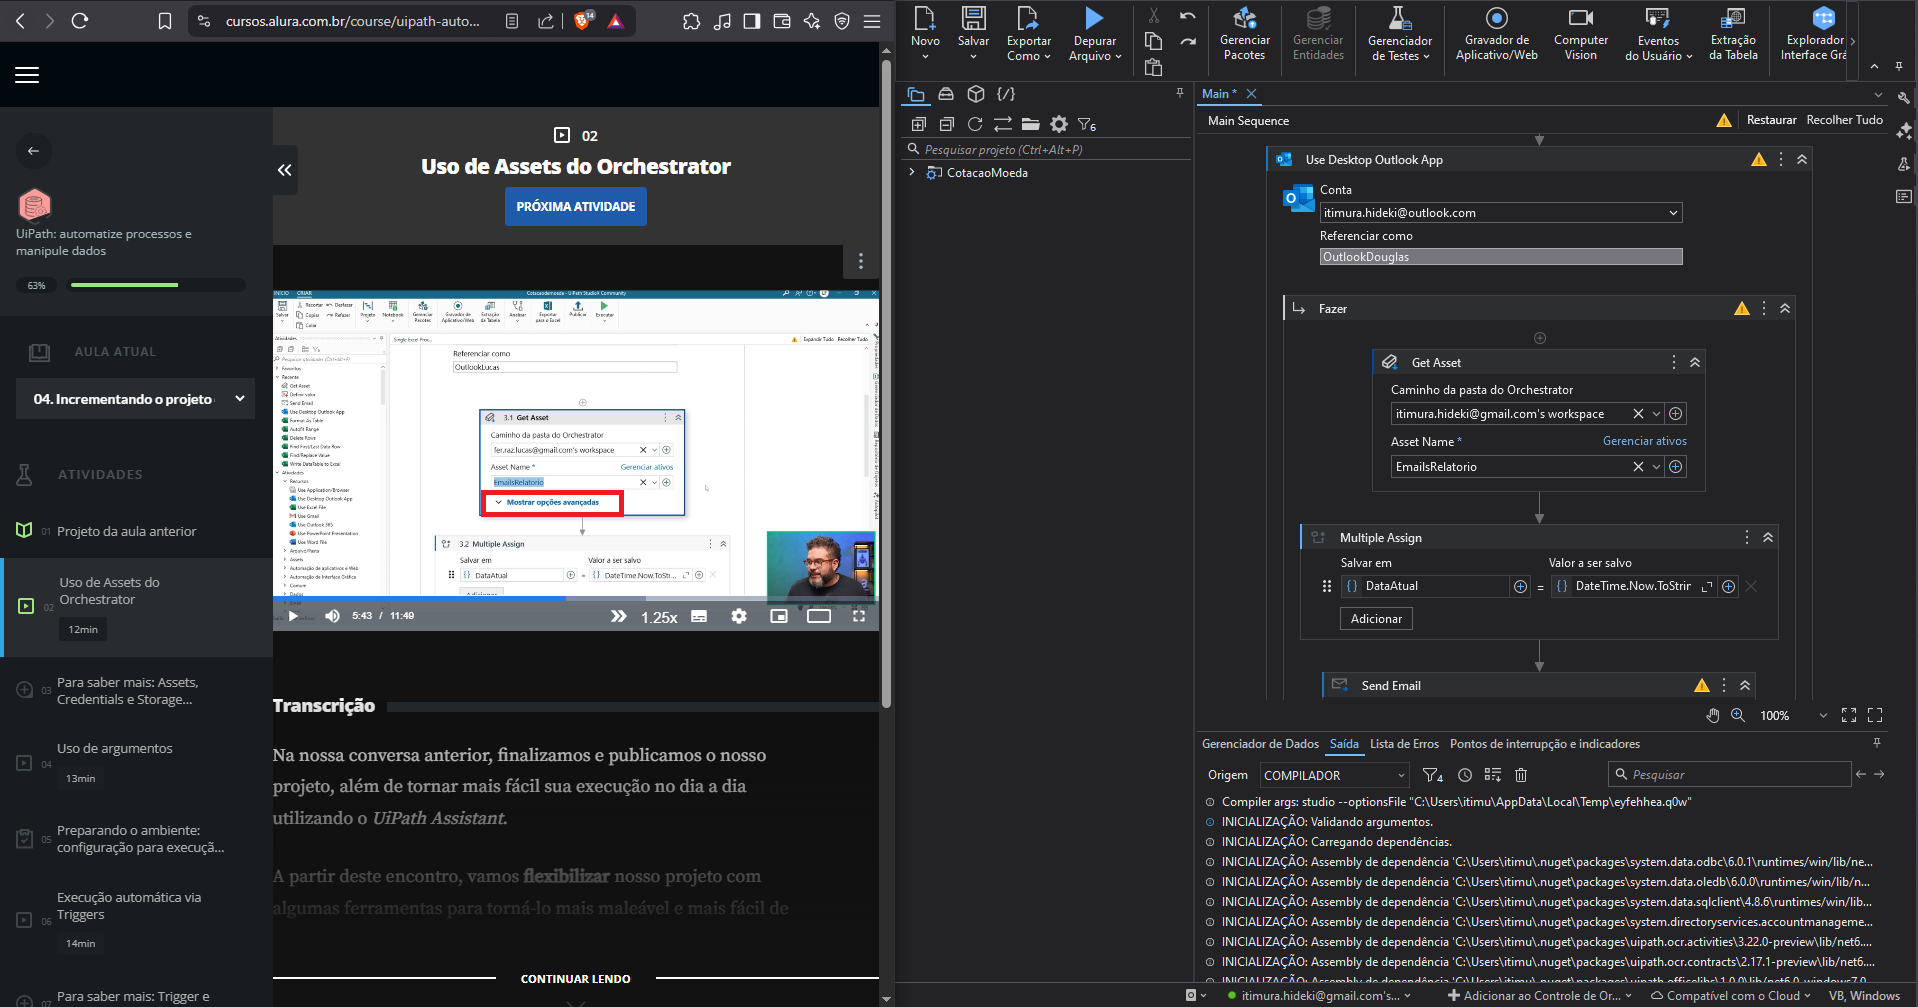This screenshot has width=1918, height=1007.
Task: Open the Gerenciador de Testes tool
Action: (1400, 34)
